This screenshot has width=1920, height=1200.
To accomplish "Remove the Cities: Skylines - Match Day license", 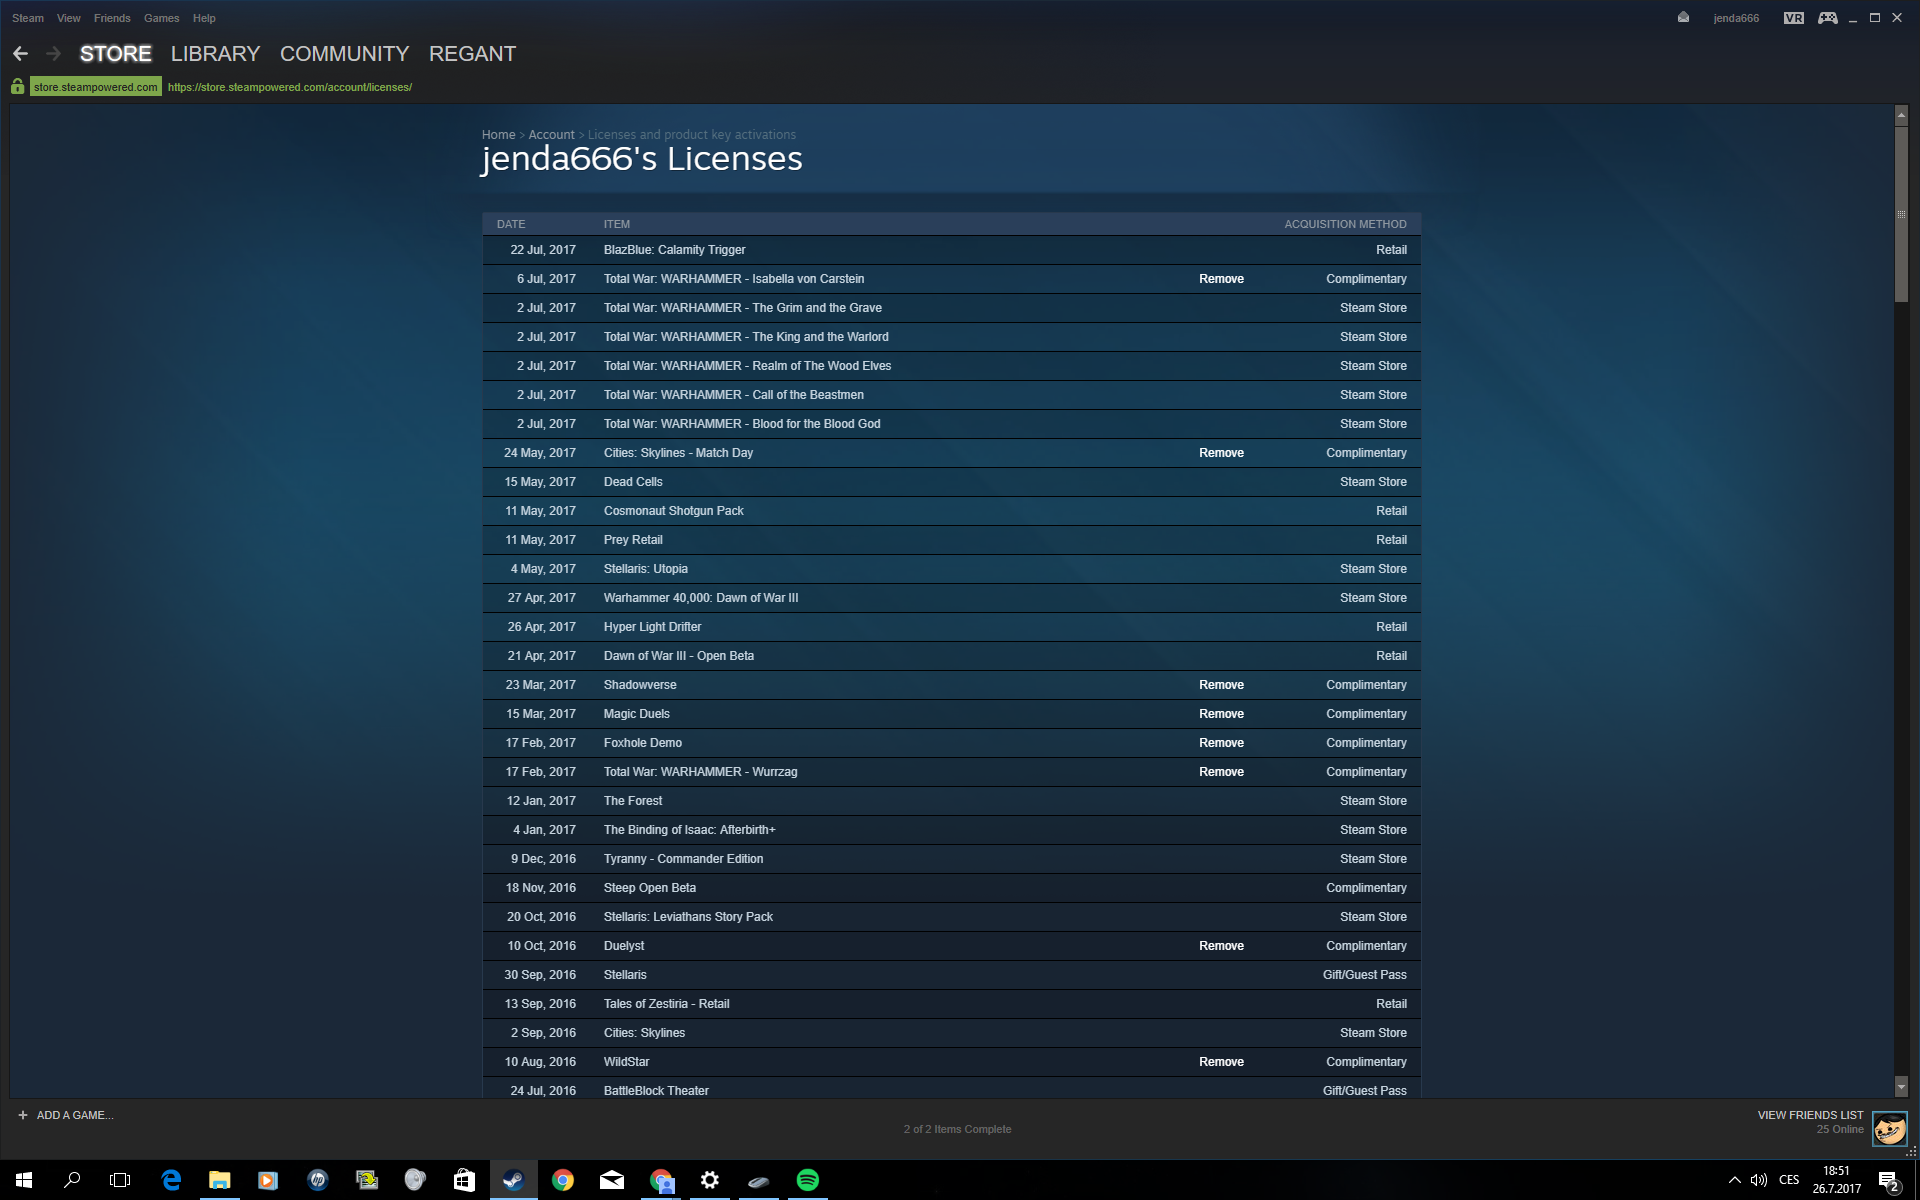I will pyautogui.click(x=1221, y=453).
